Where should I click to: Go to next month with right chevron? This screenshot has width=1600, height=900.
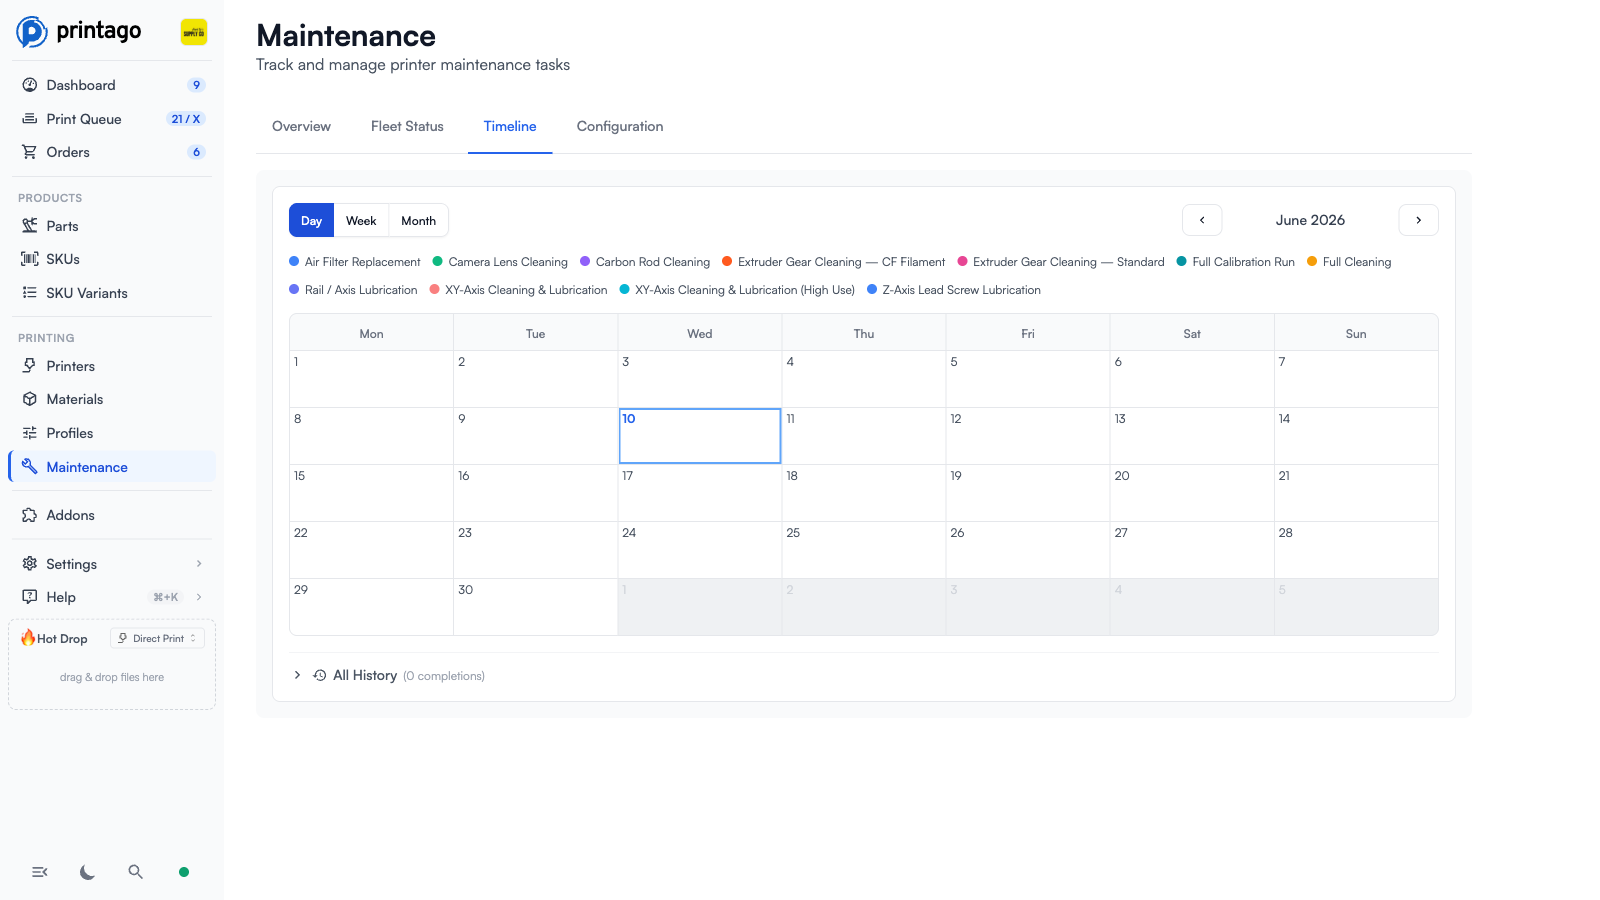1418,220
